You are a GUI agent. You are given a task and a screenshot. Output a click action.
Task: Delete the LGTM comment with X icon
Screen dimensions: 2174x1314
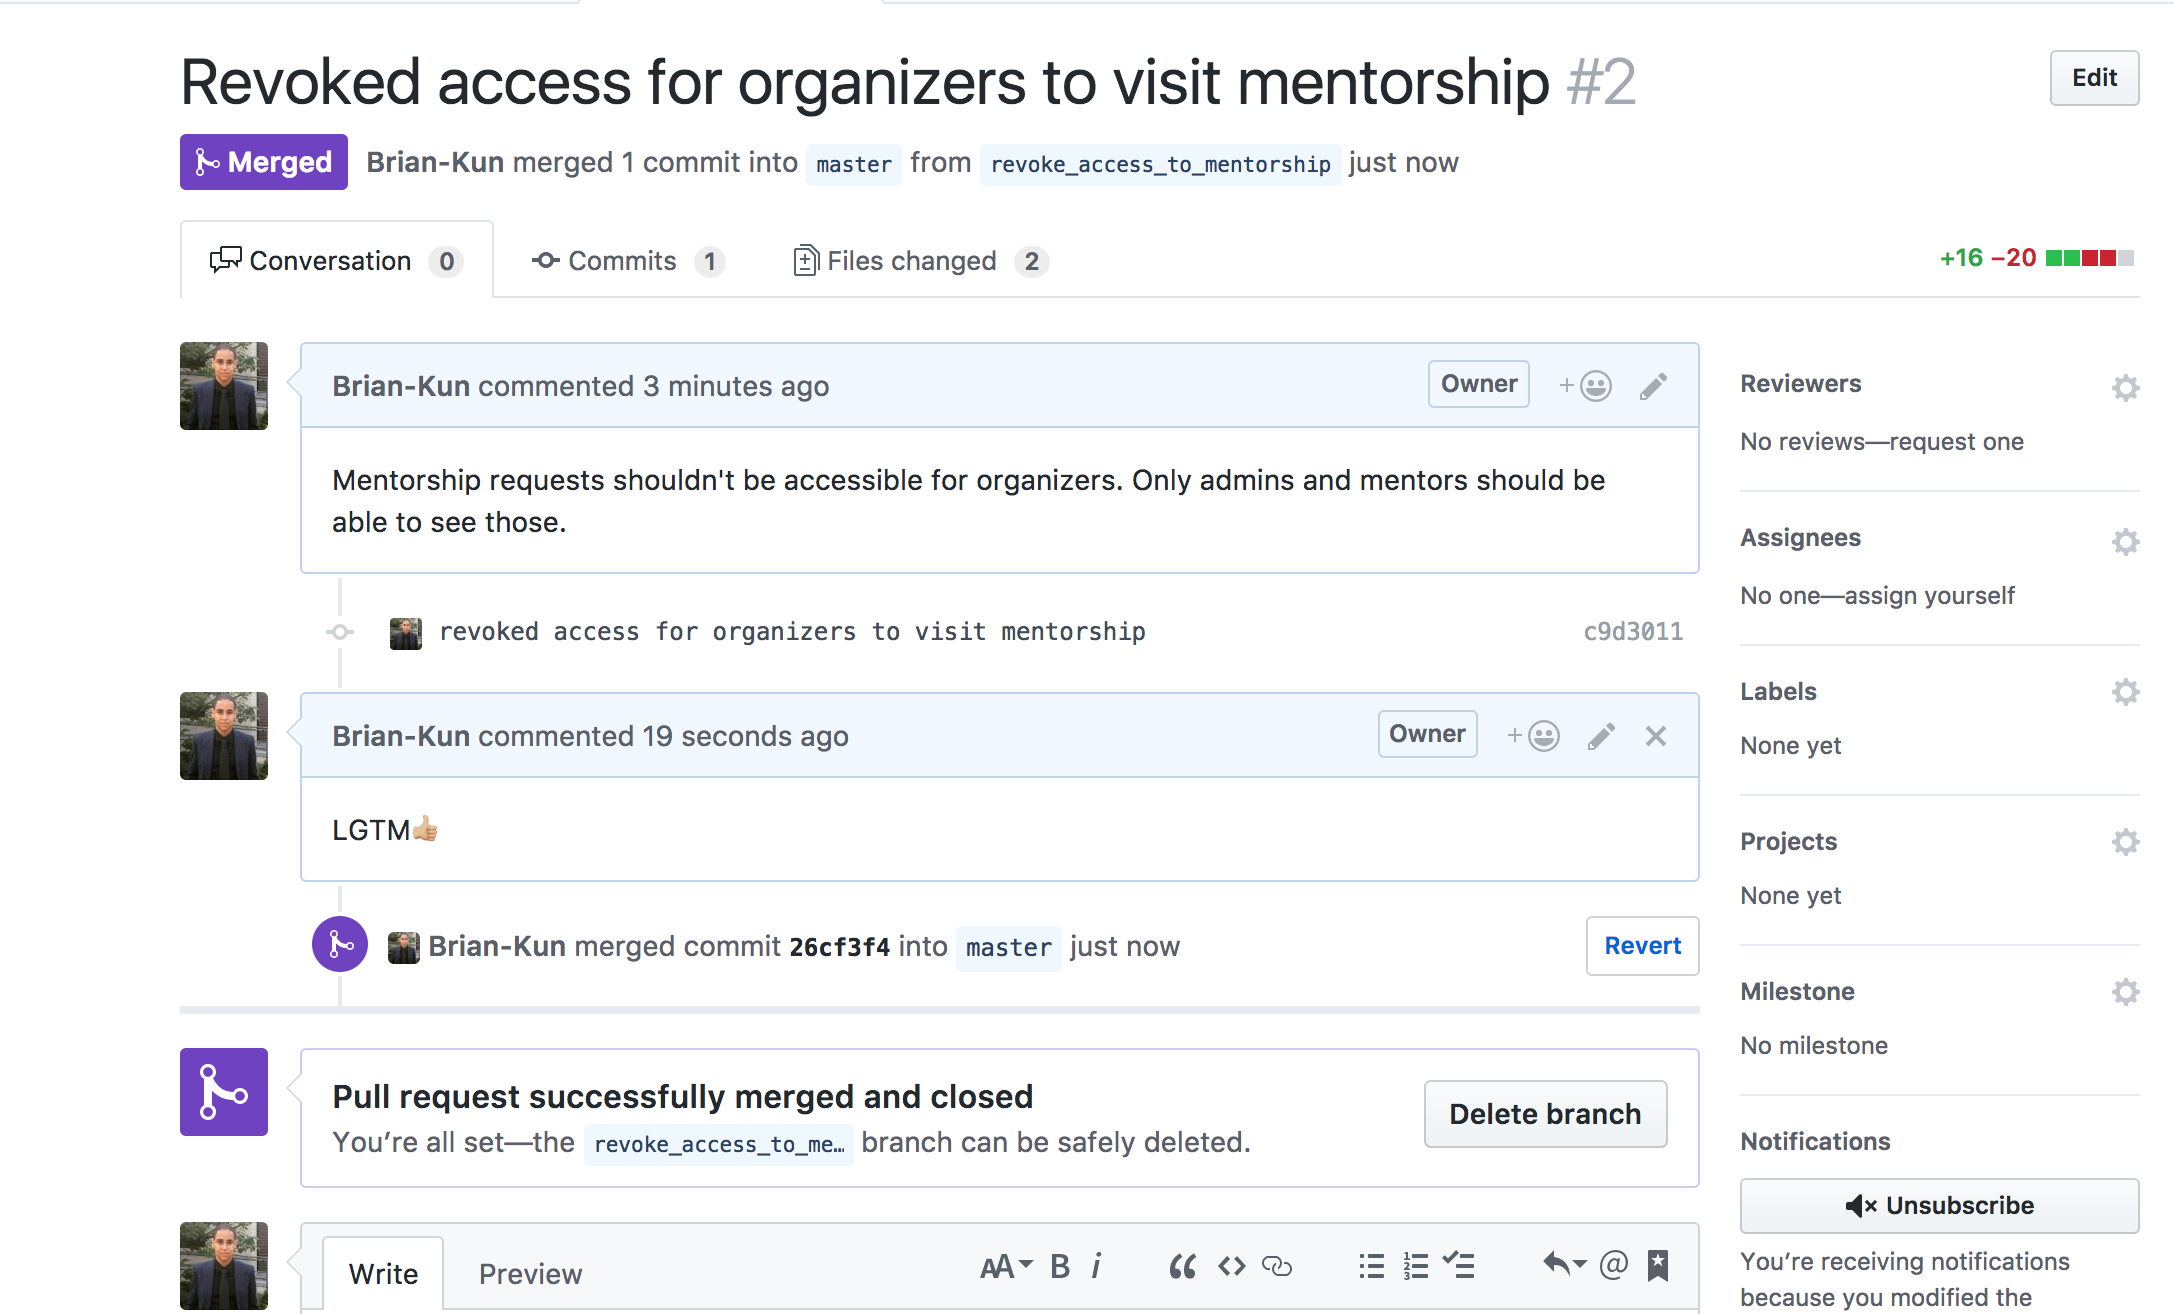point(1656,737)
